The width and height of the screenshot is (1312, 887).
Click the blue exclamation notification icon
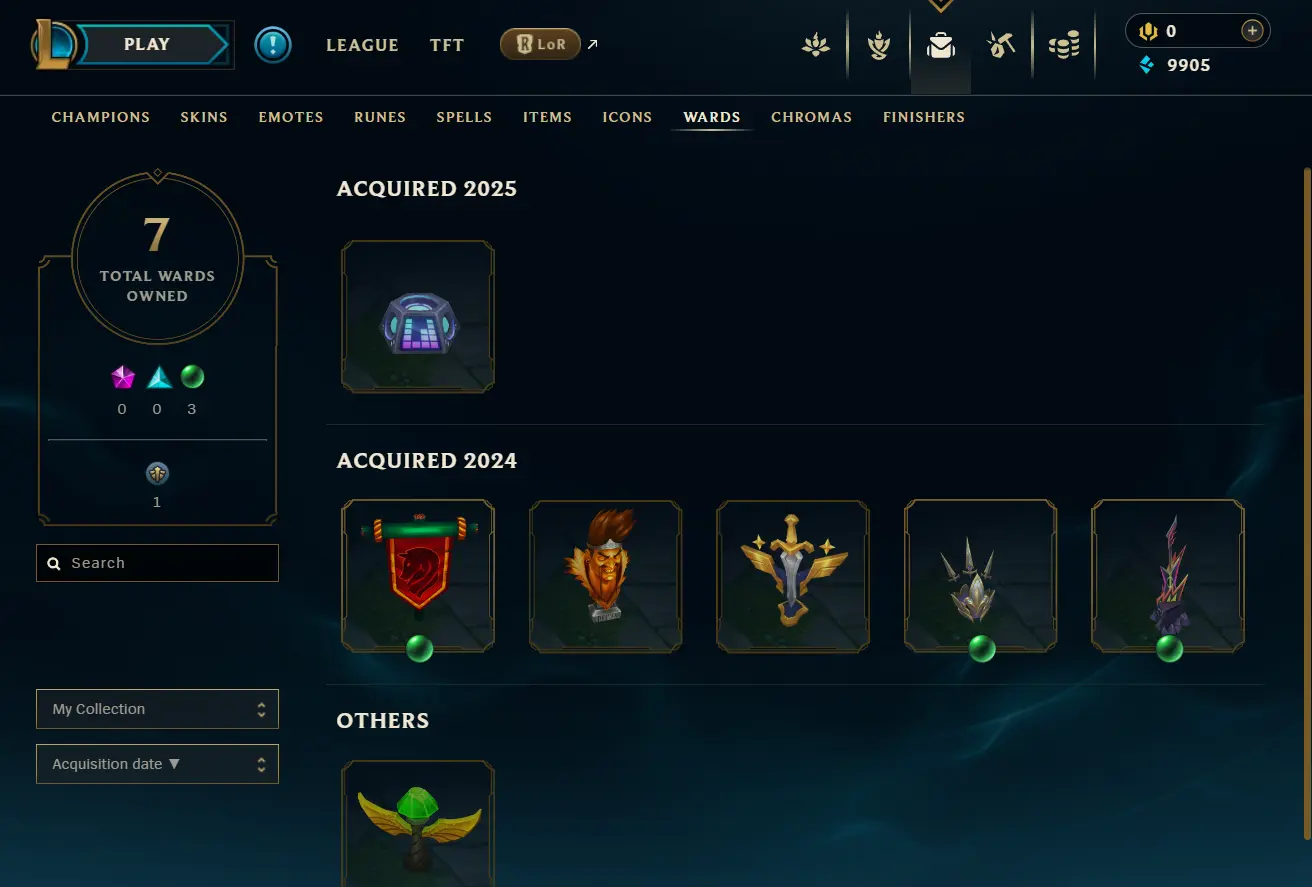tap(273, 45)
